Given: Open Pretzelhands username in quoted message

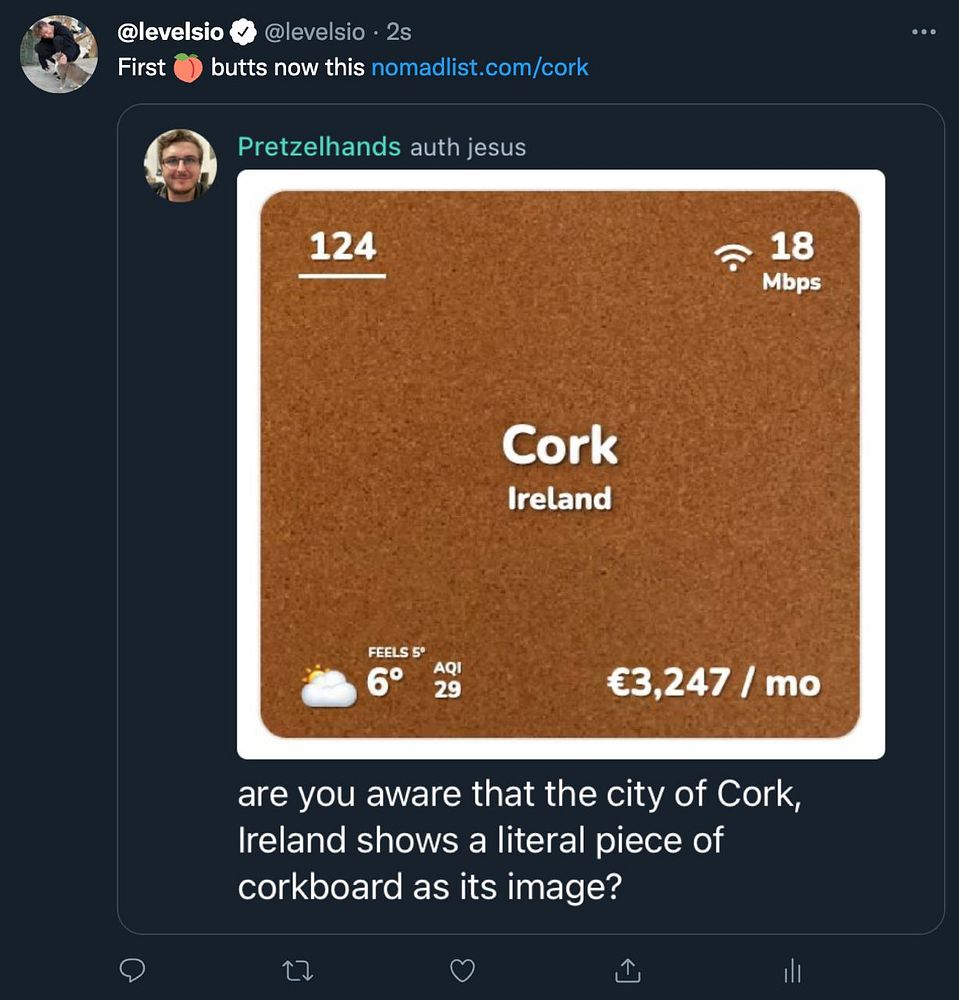Looking at the screenshot, I should [319, 147].
